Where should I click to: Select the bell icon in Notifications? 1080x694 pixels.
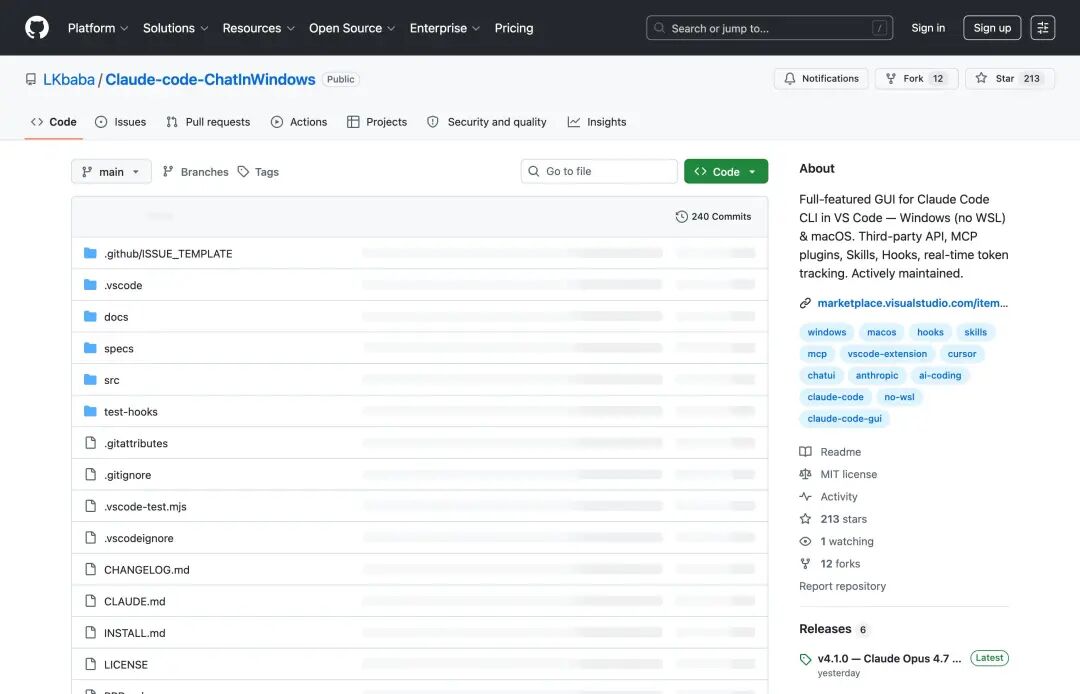pos(789,78)
